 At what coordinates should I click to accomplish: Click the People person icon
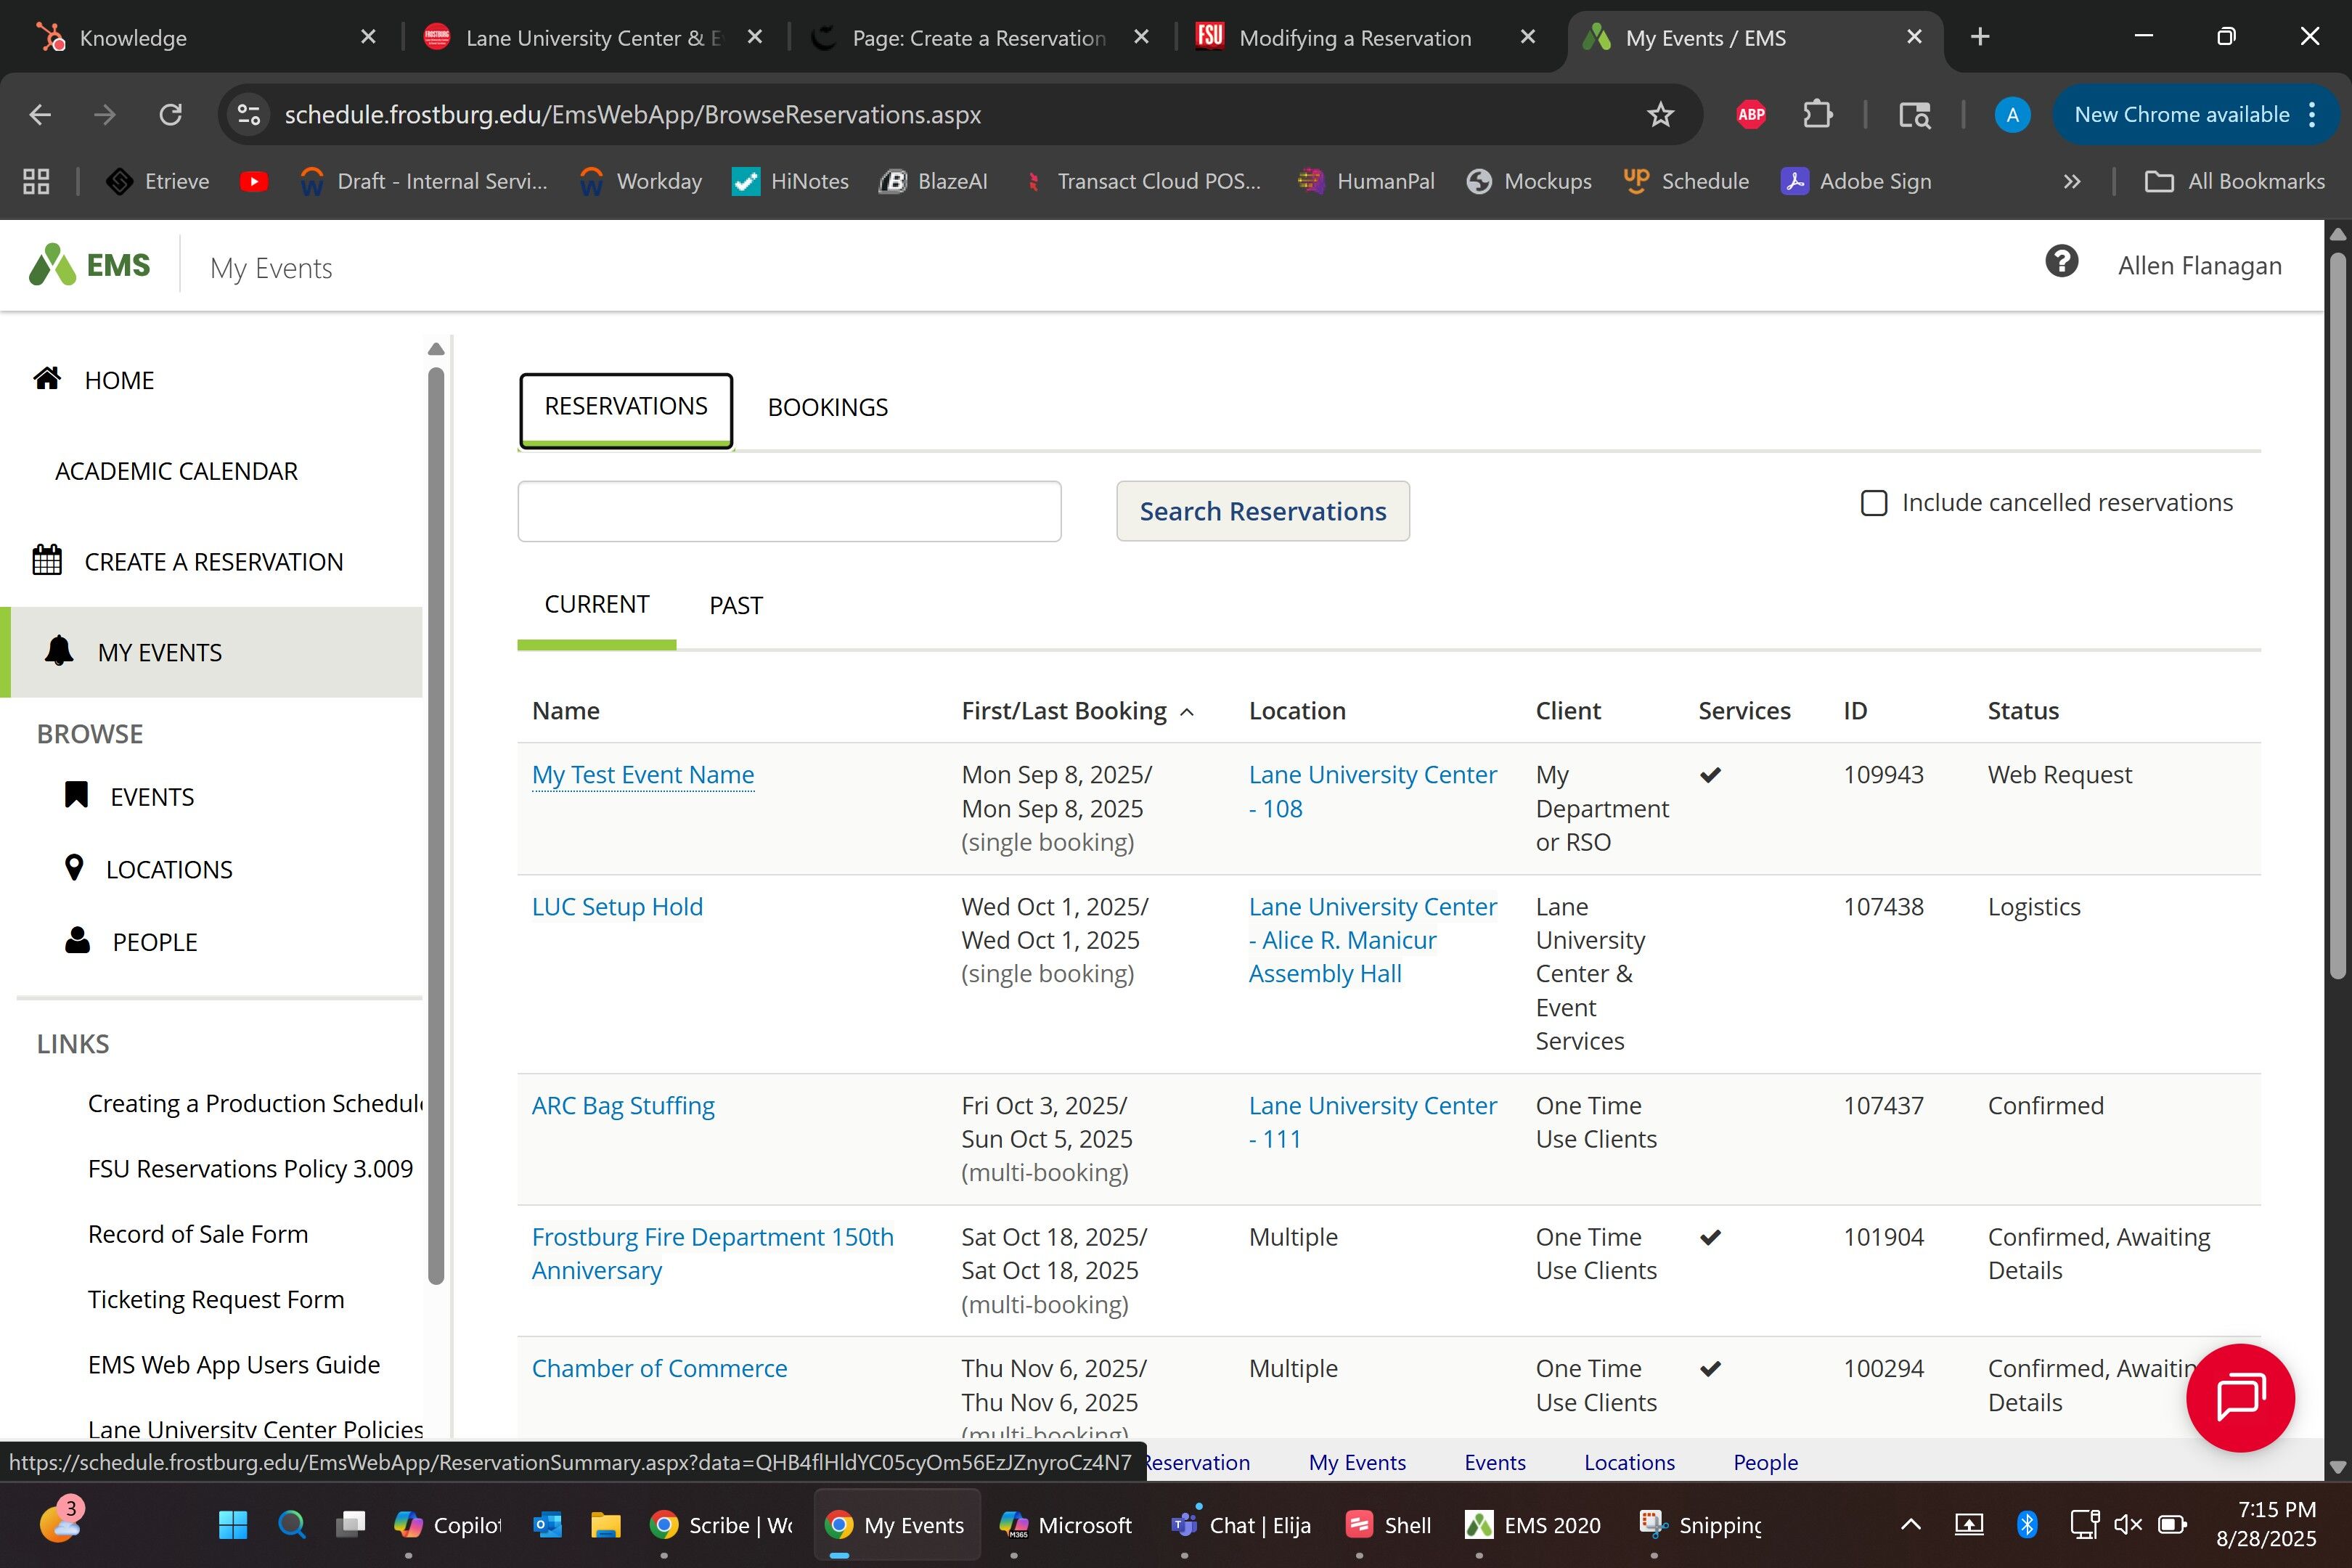click(x=77, y=941)
